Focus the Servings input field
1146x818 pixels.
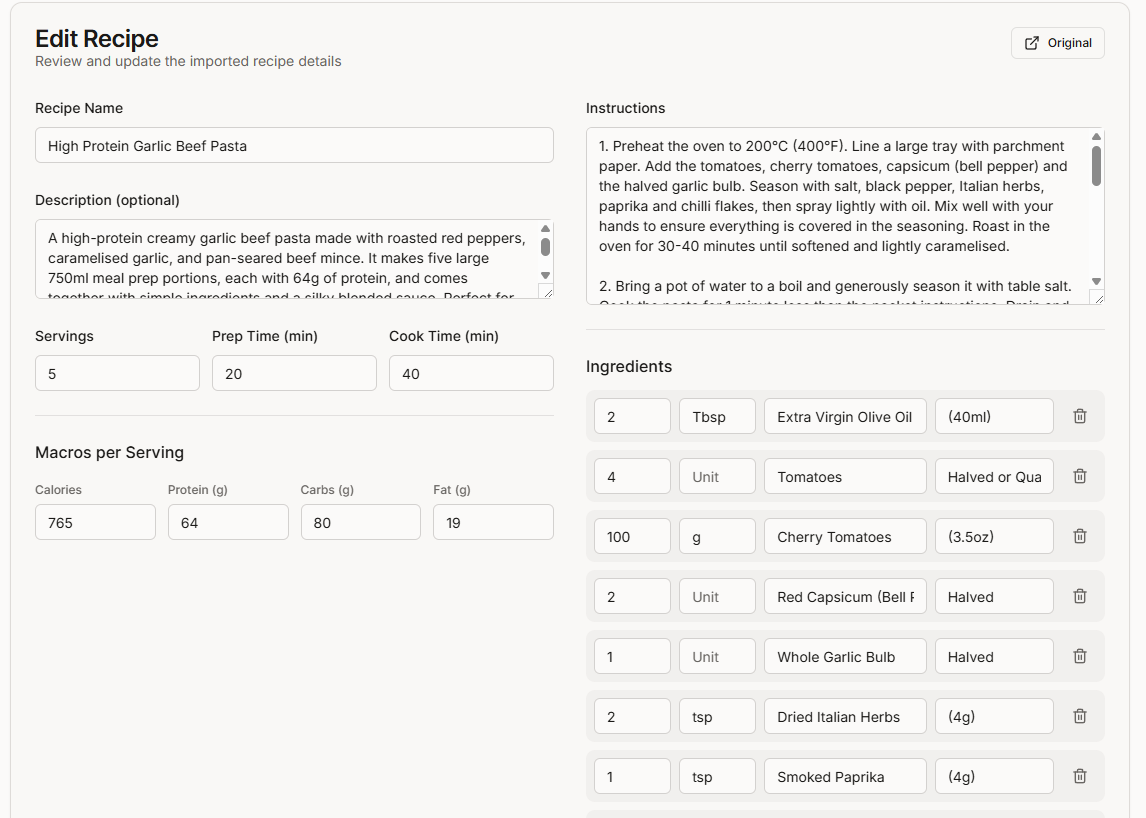(117, 373)
